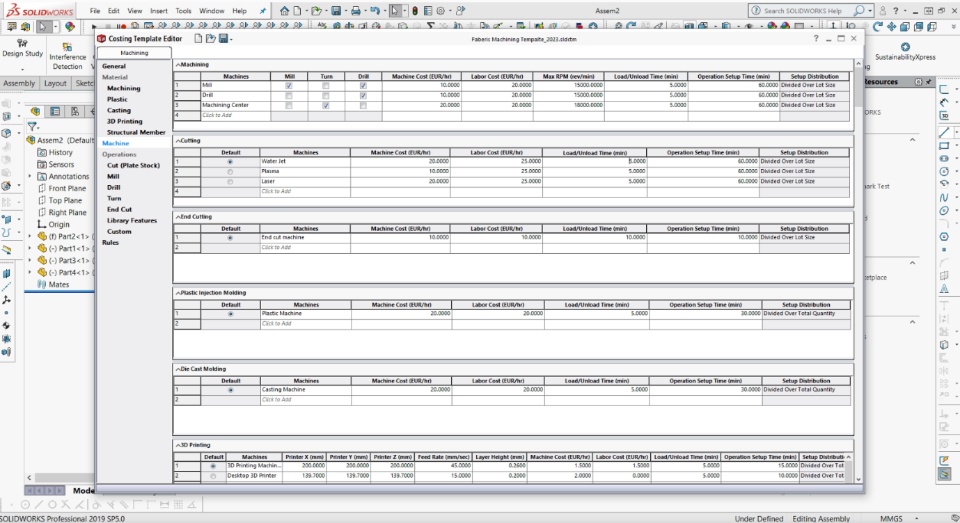This screenshot has width=960, height=523.
Task: Open the Library Features operations page
Action: pos(132,220)
